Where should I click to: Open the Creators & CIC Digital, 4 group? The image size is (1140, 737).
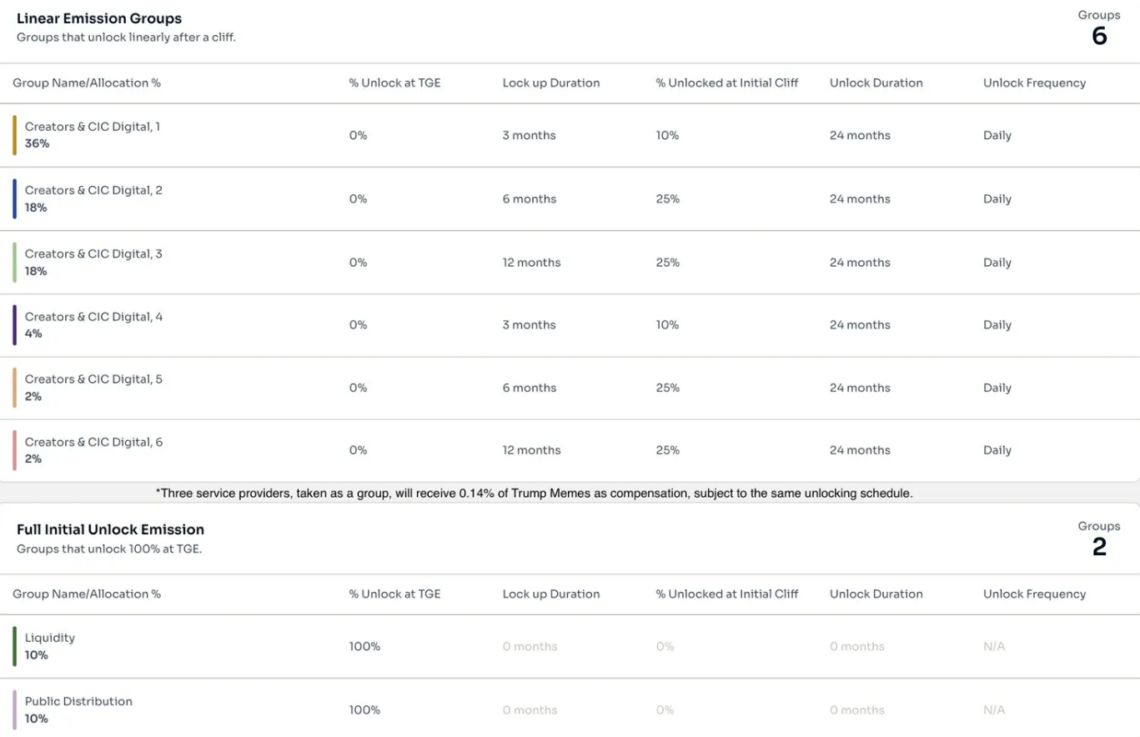pyautogui.click(x=93, y=317)
